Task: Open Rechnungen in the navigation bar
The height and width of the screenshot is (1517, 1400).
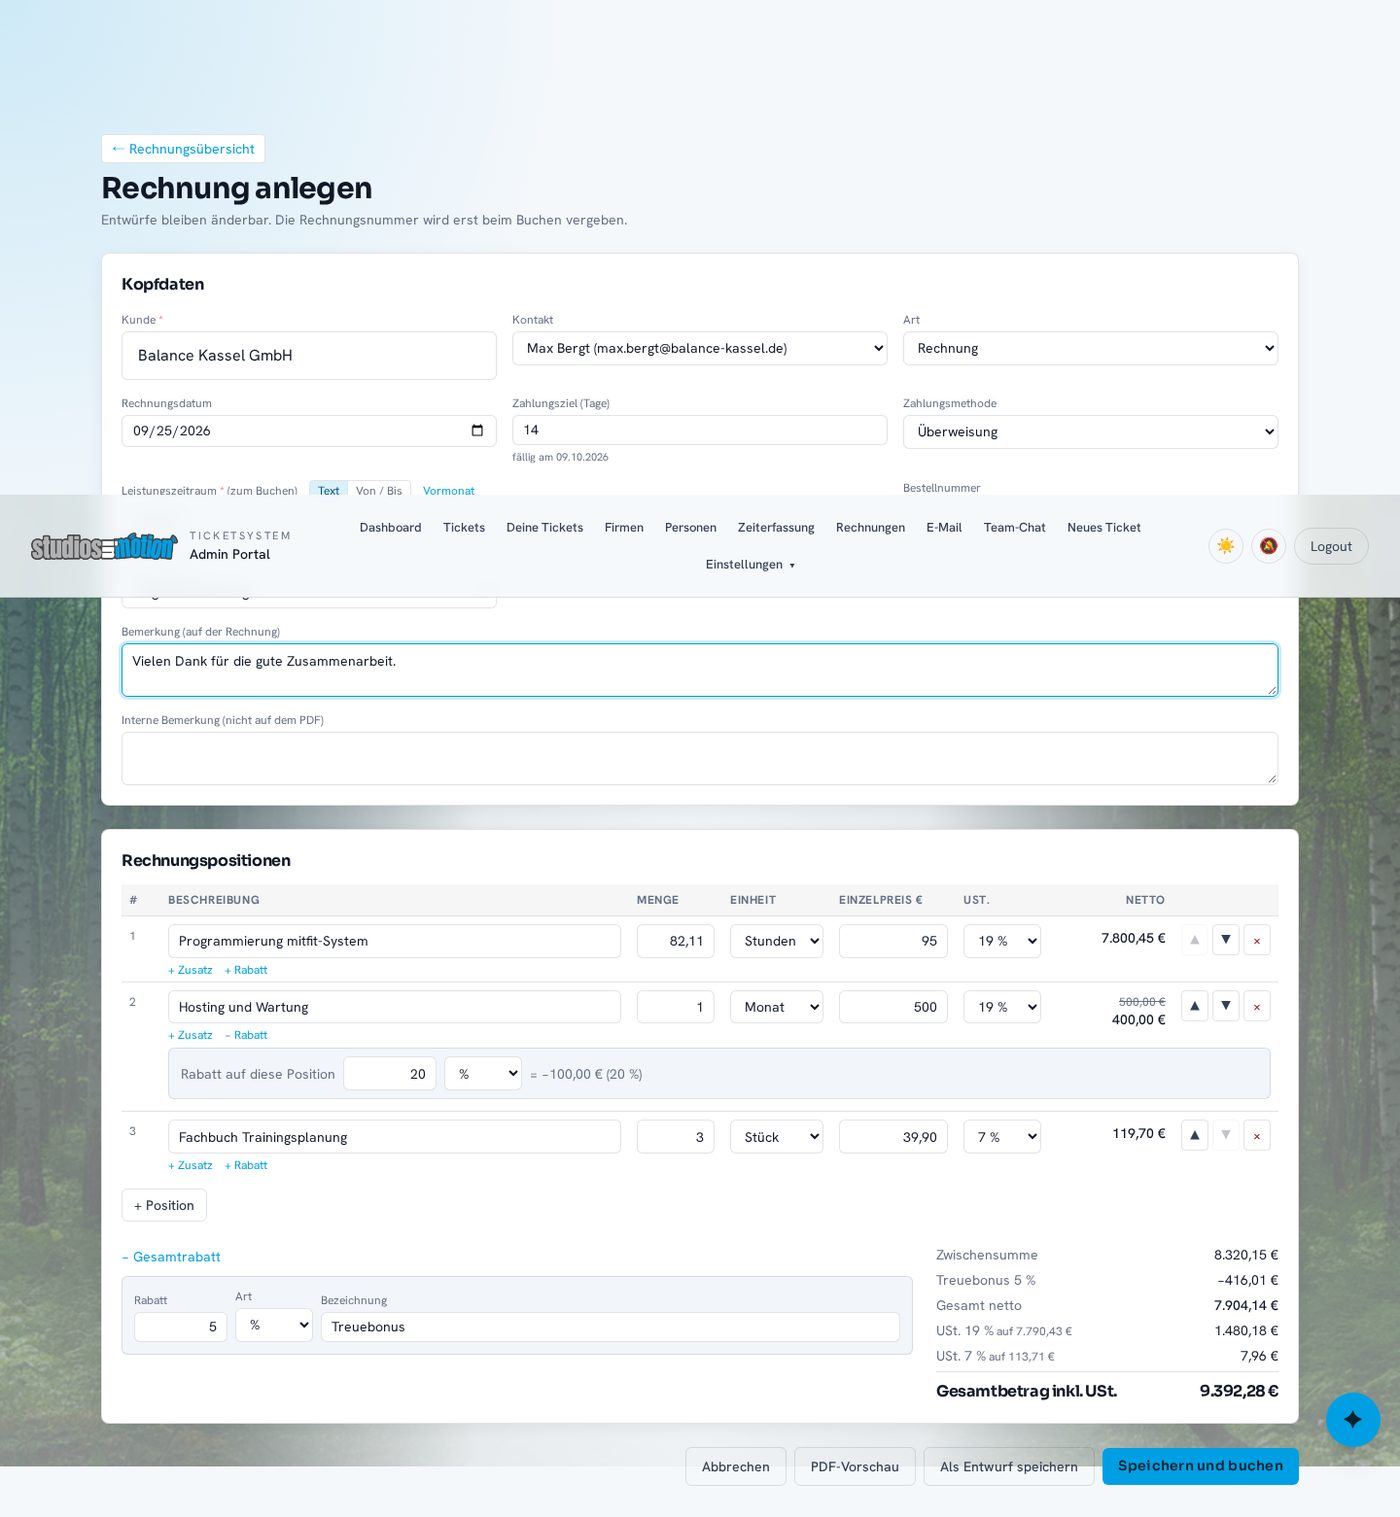Action: tap(870, 527)
